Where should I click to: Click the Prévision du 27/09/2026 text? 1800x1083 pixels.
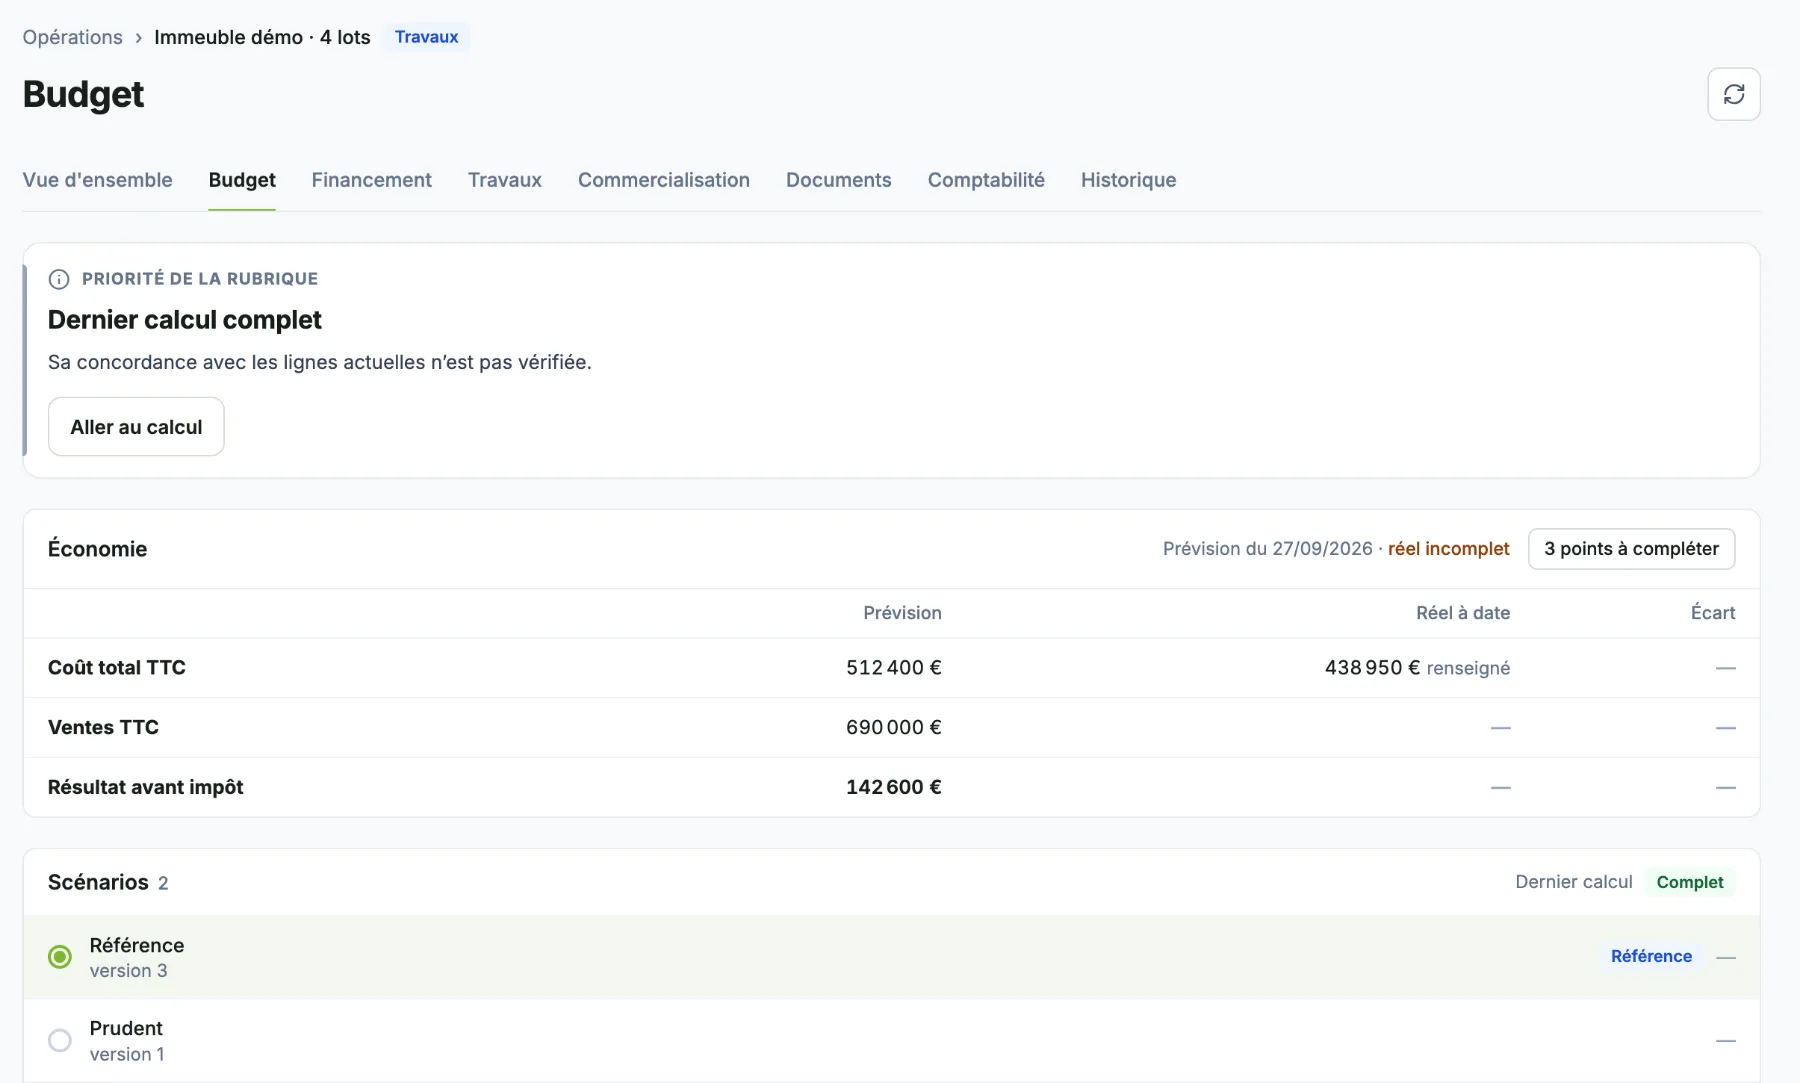(1267, 548)
